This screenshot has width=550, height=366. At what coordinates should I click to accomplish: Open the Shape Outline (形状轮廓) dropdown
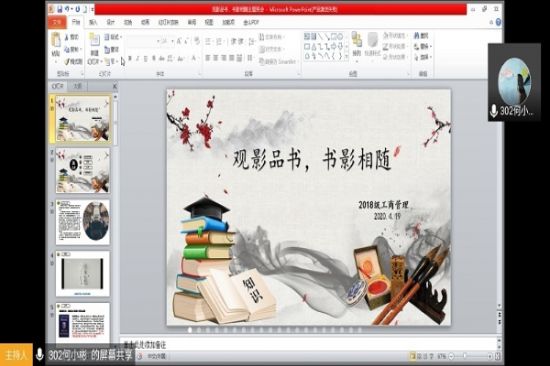[x=395, y=46]
